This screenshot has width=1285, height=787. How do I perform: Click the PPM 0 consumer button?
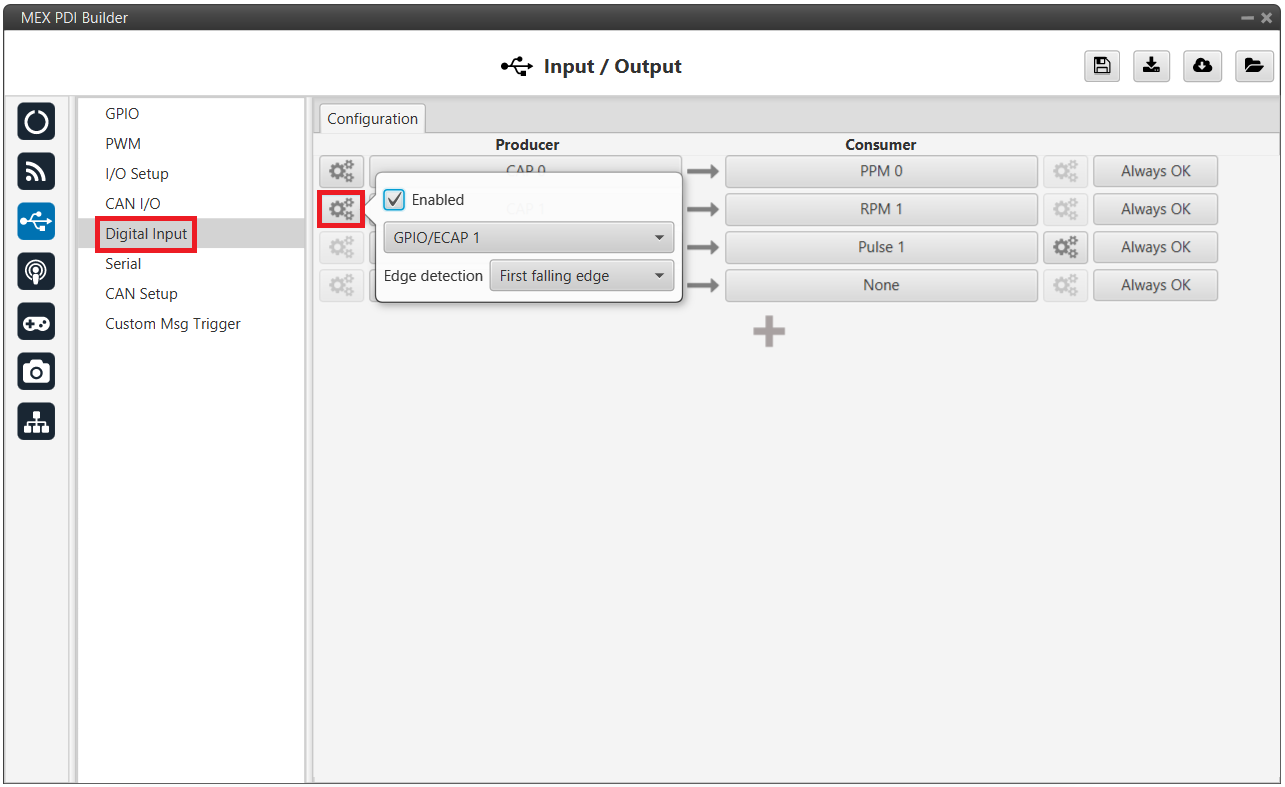(881, 171)
